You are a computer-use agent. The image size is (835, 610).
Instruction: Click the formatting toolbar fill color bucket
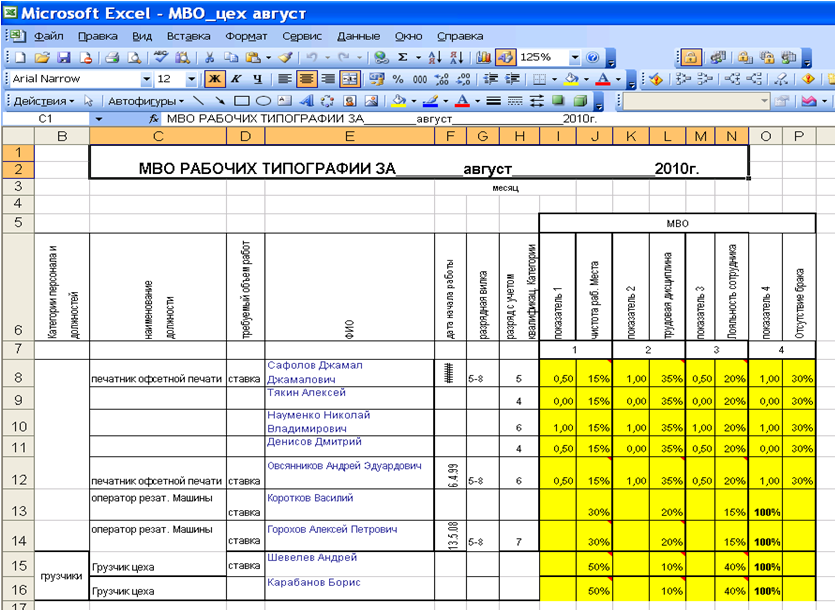[x=571, y=79]
